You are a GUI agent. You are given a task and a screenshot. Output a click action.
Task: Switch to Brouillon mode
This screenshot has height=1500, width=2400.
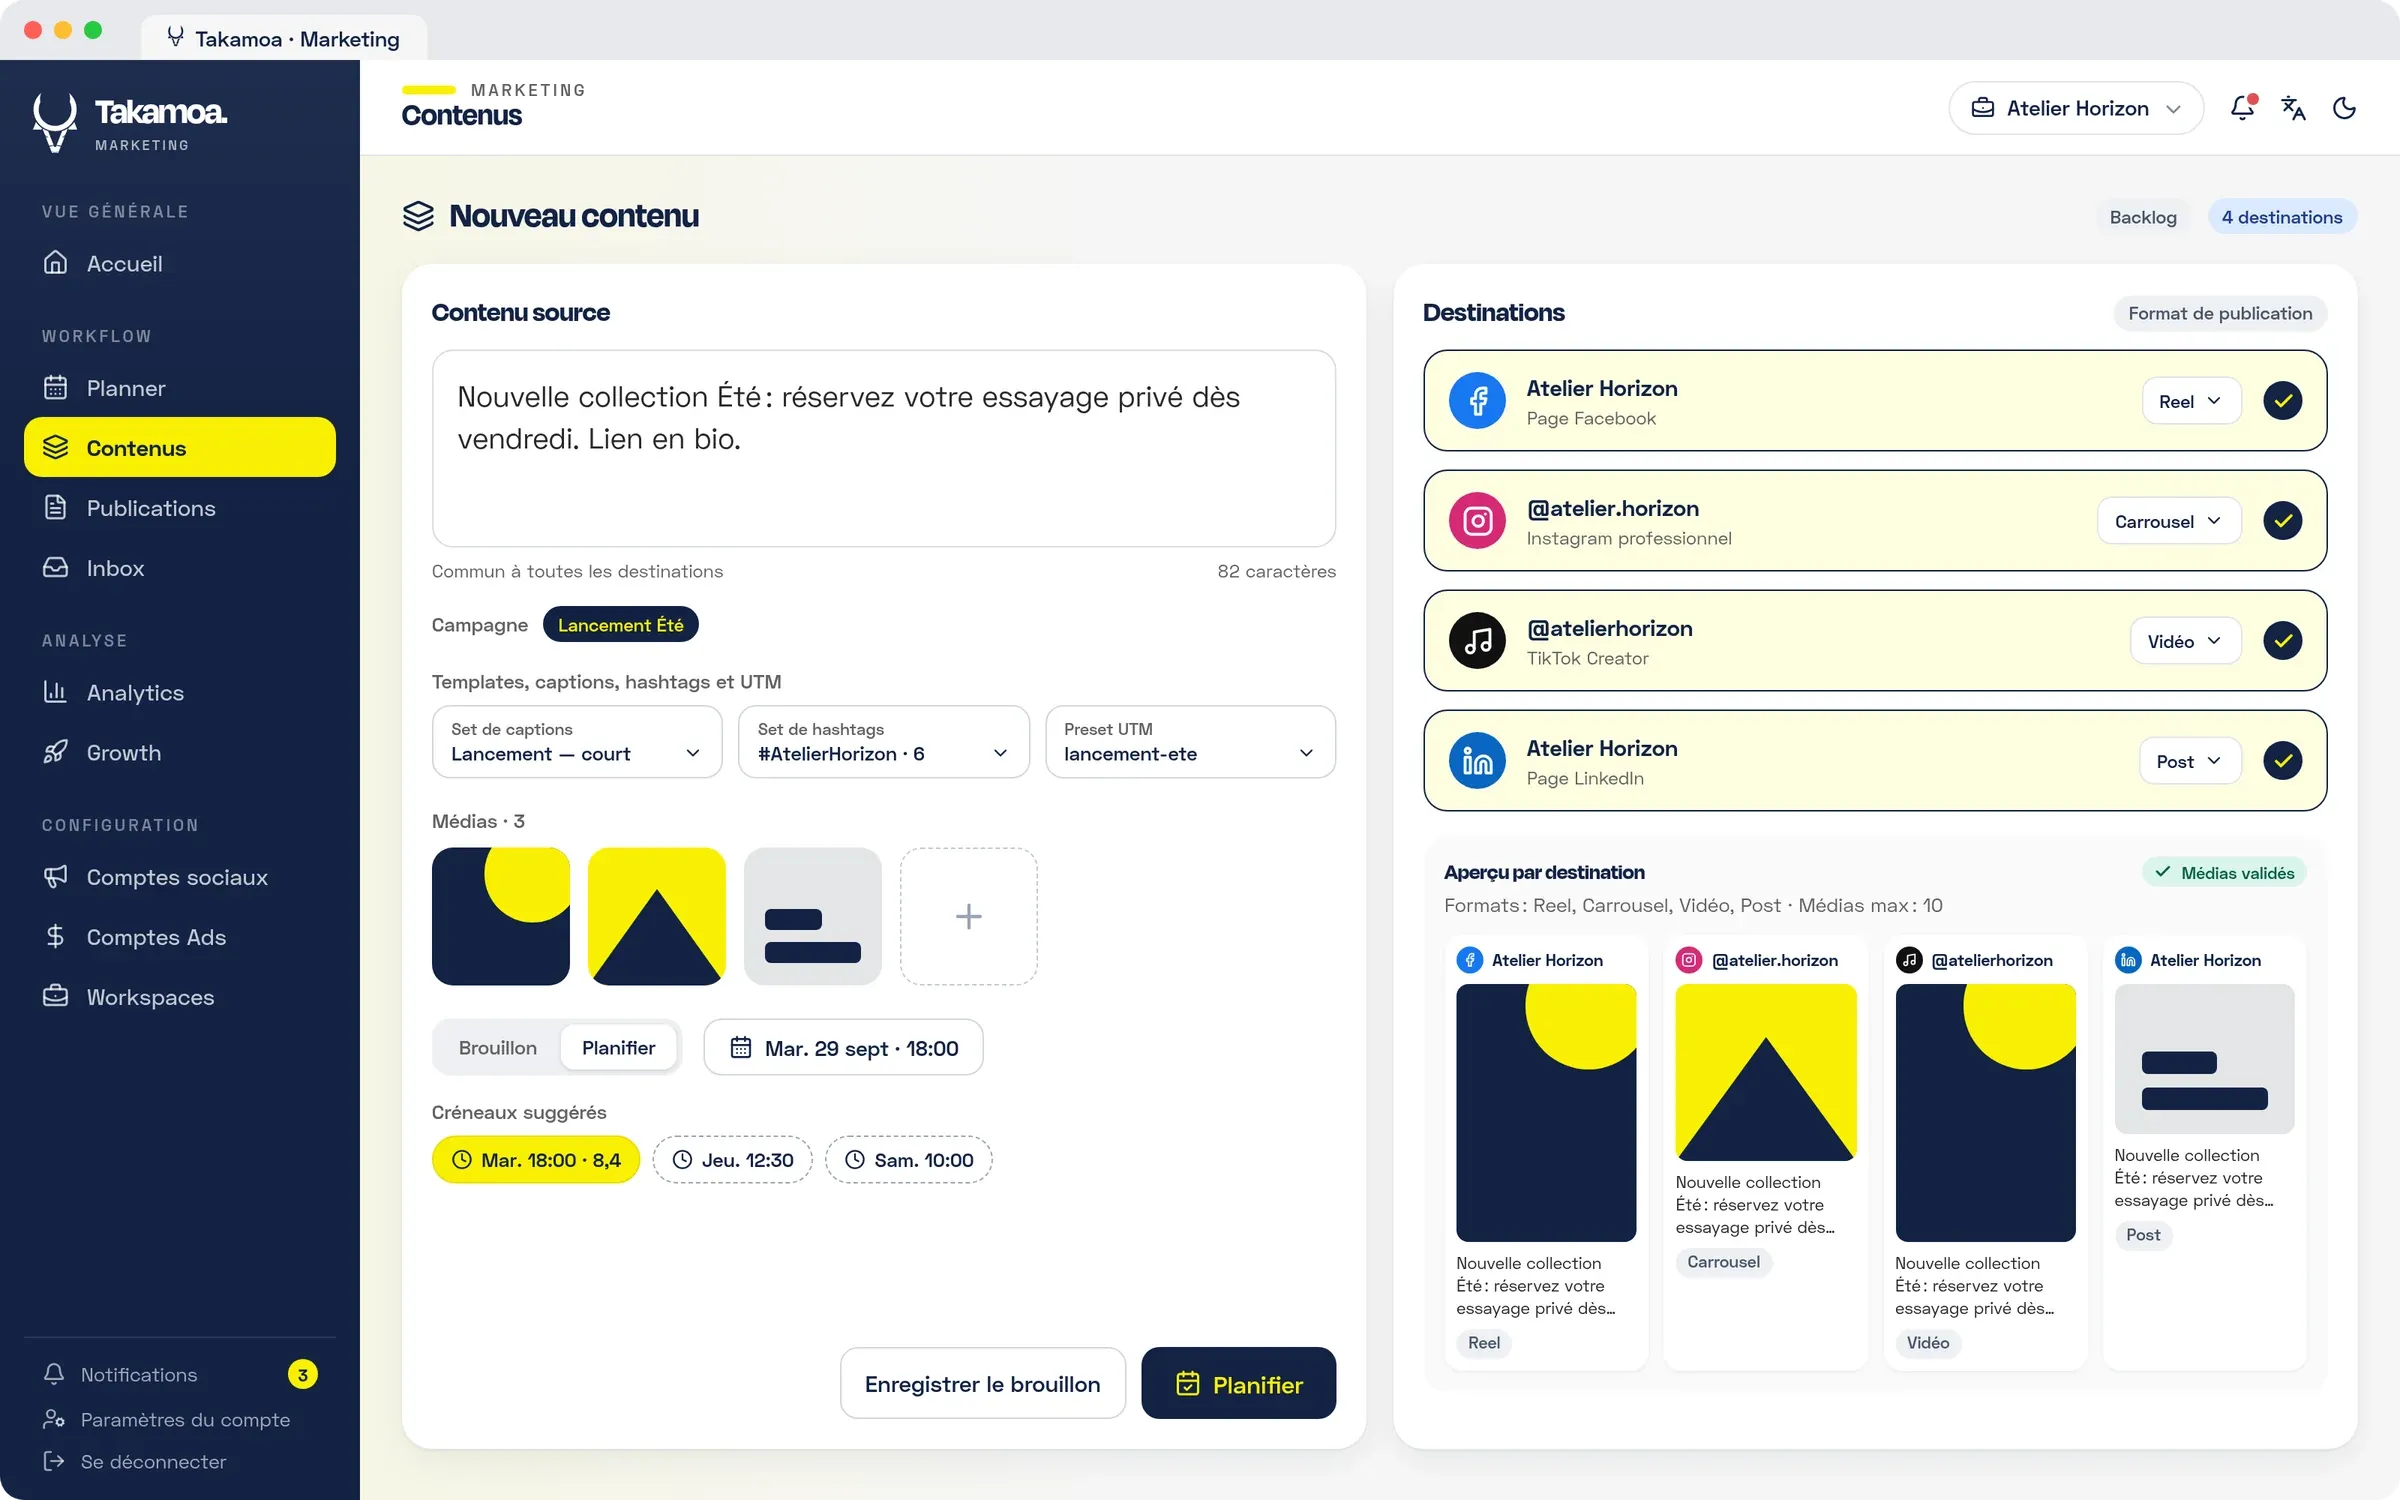pyautogui.click(x=497, y=1047)
